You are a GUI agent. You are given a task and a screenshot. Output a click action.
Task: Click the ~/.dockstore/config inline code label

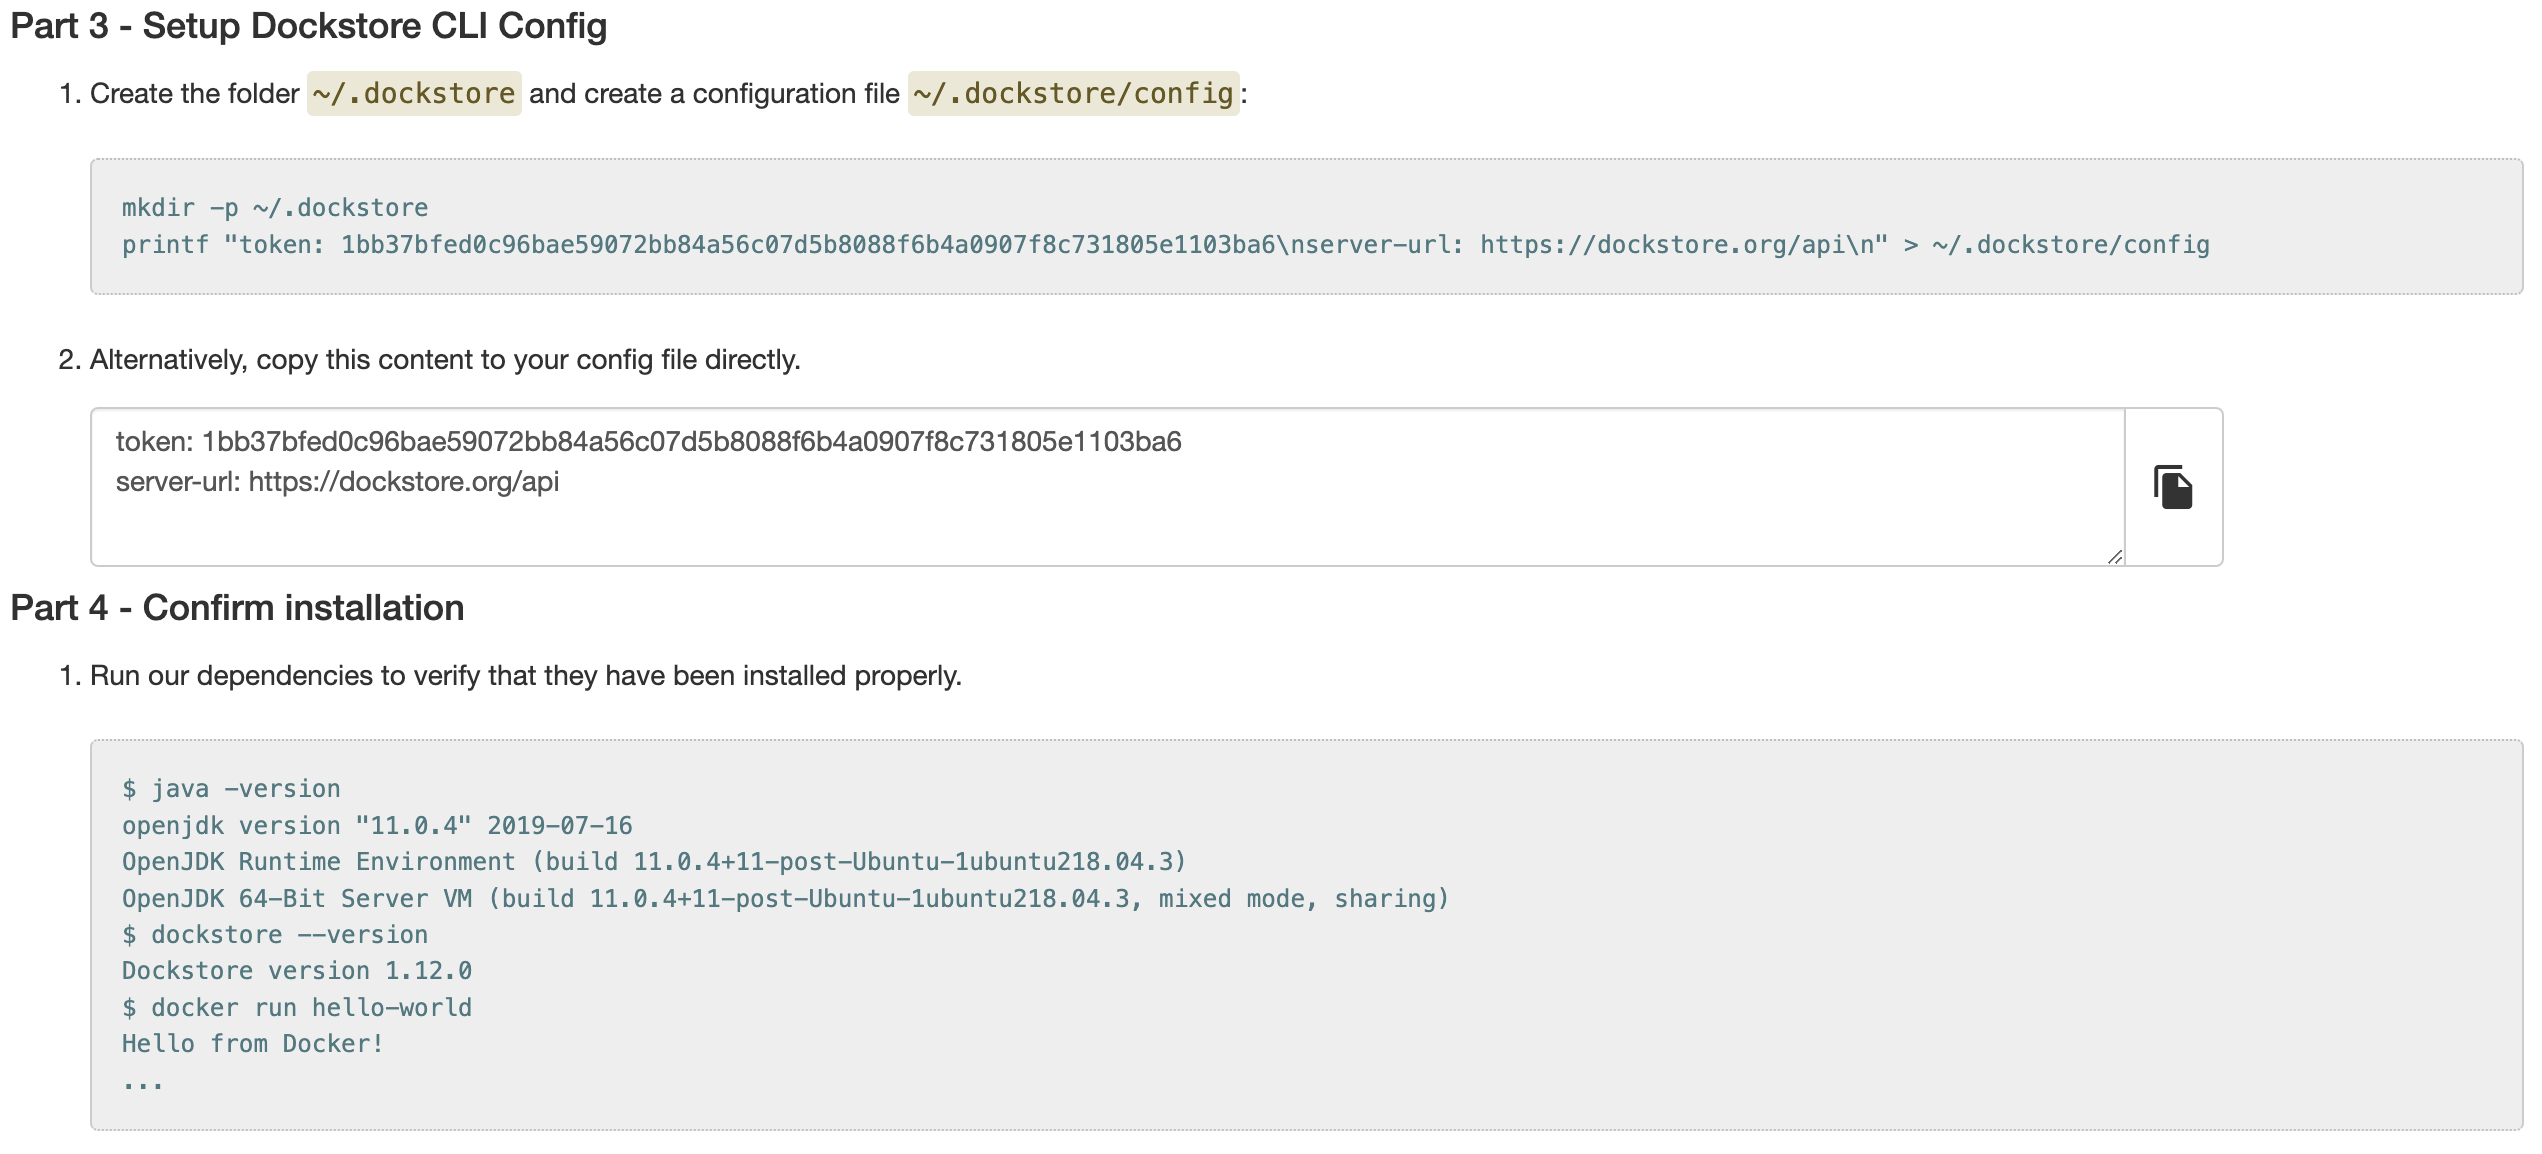coord(1073,94)
